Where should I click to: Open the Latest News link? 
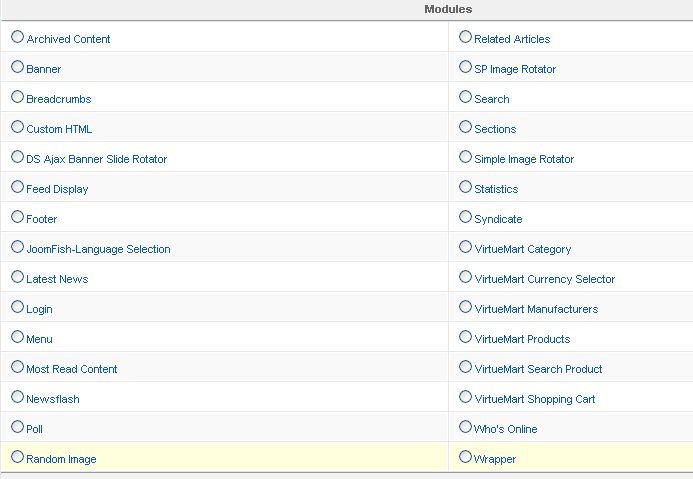coord(57,279)
